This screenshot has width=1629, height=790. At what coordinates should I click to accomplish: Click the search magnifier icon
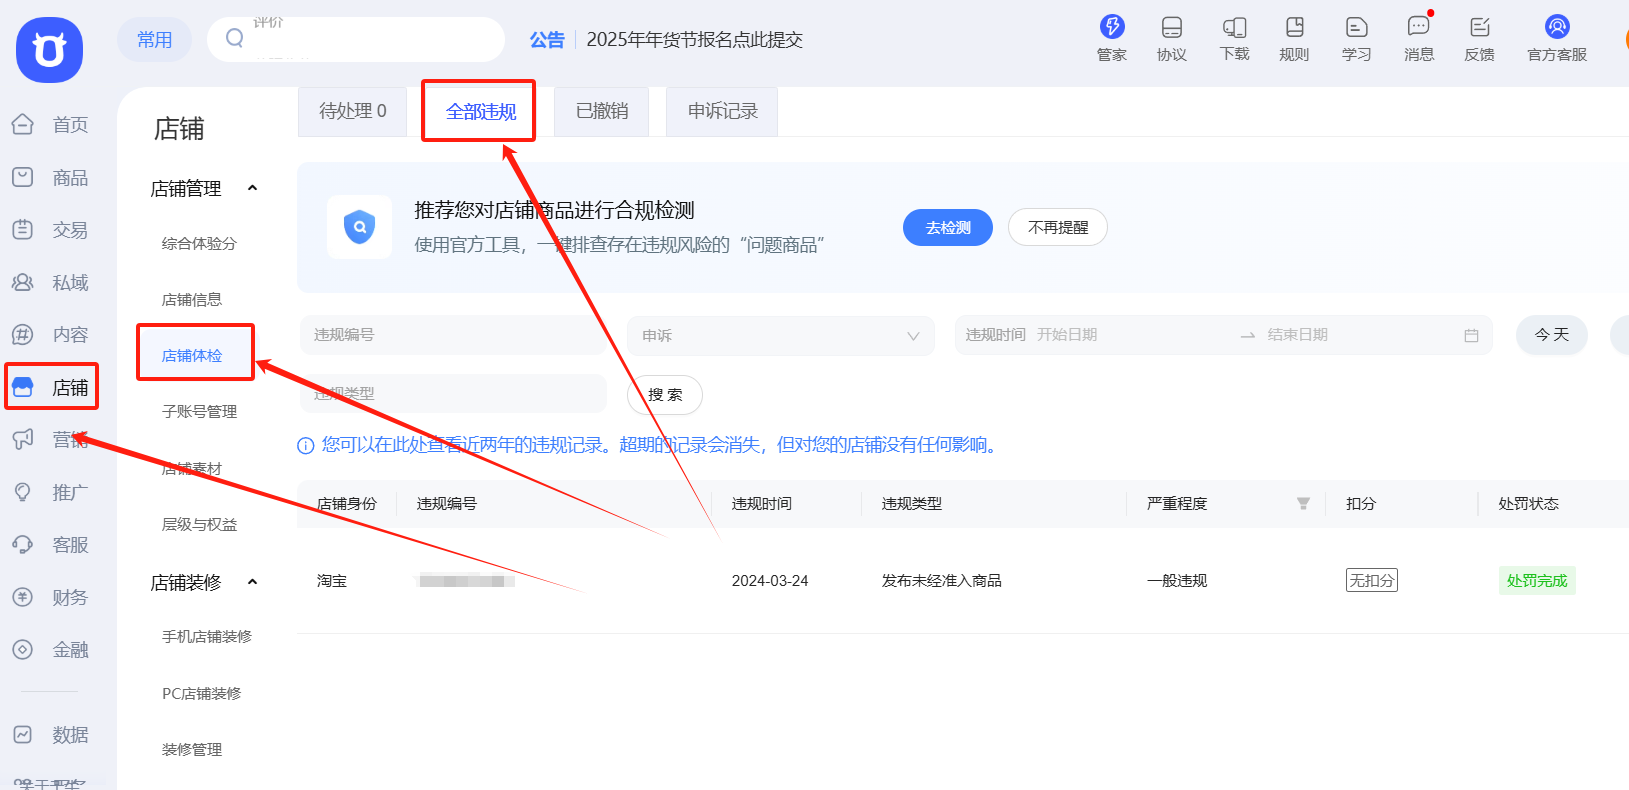(234, 38)
